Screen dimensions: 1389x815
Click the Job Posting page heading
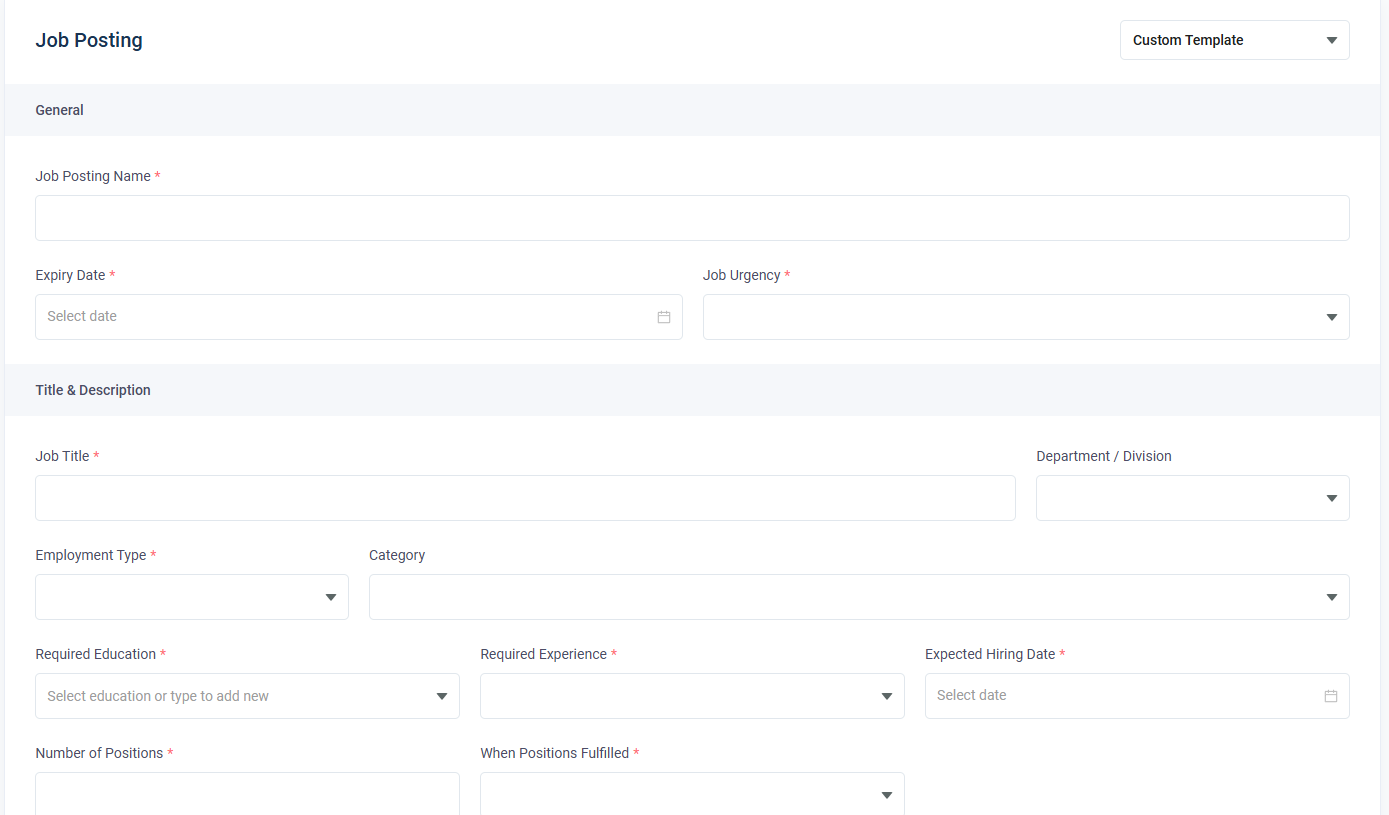tap(89, 40)
